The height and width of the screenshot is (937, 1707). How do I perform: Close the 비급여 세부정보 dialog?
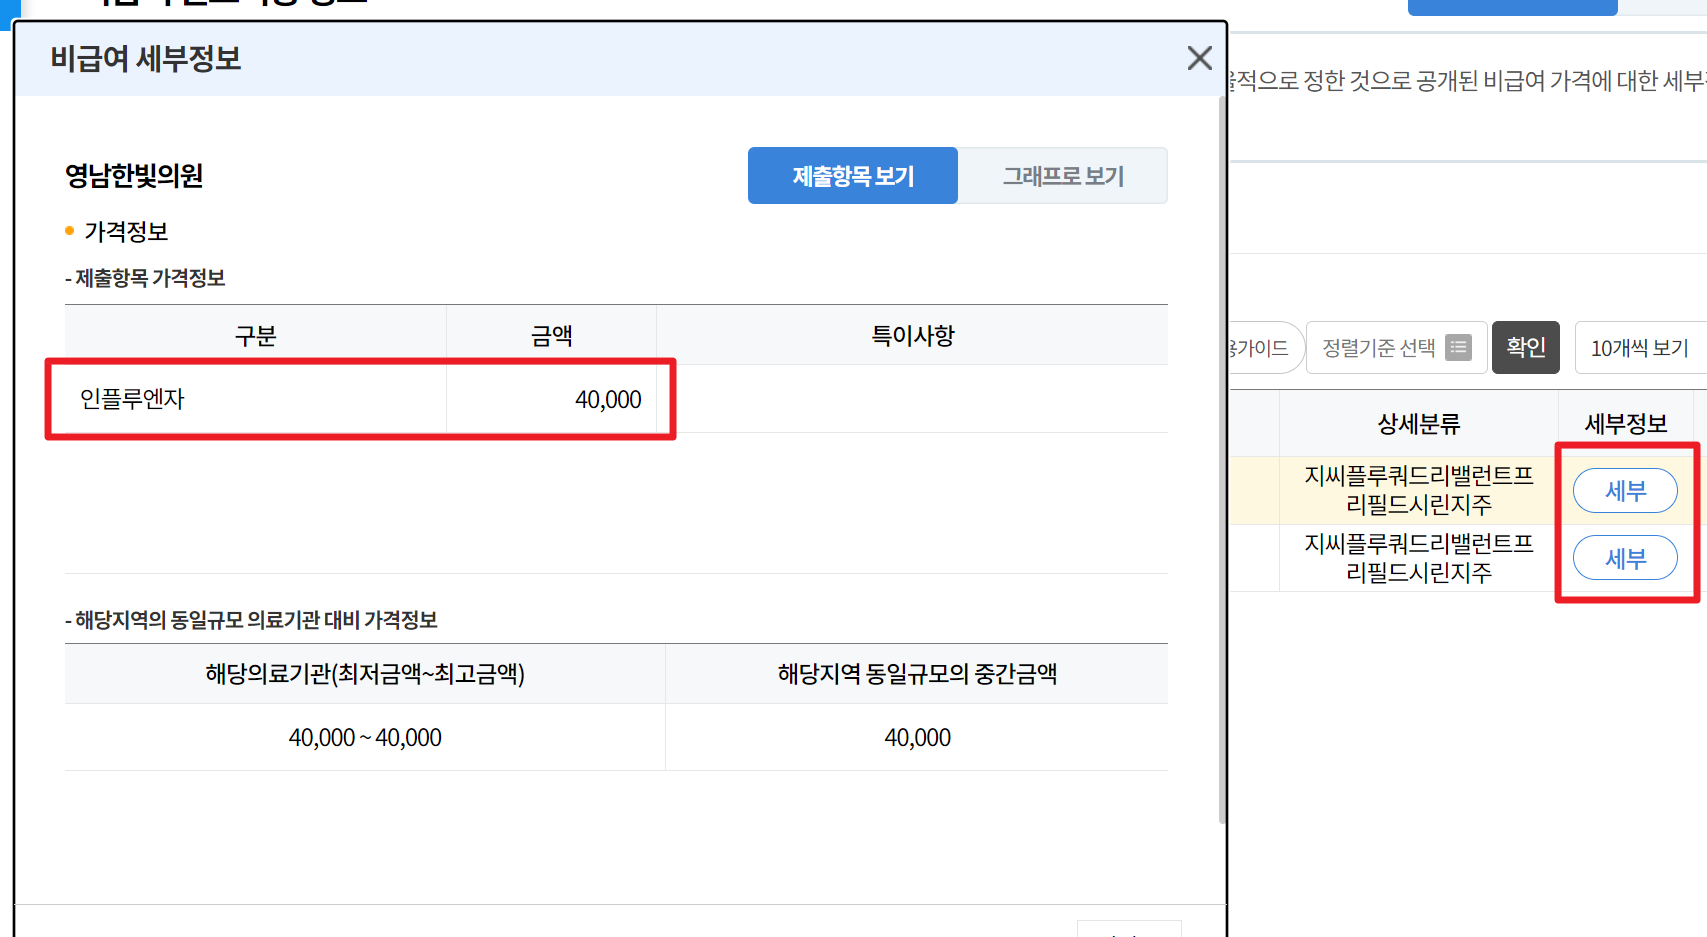[1199, 58]
